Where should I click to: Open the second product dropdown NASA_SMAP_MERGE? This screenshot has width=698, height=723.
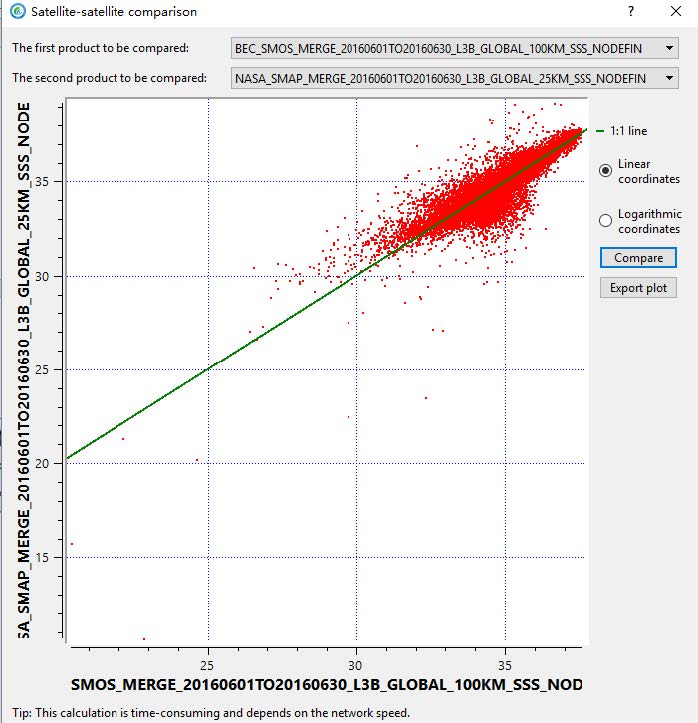(x=454, y=78)
